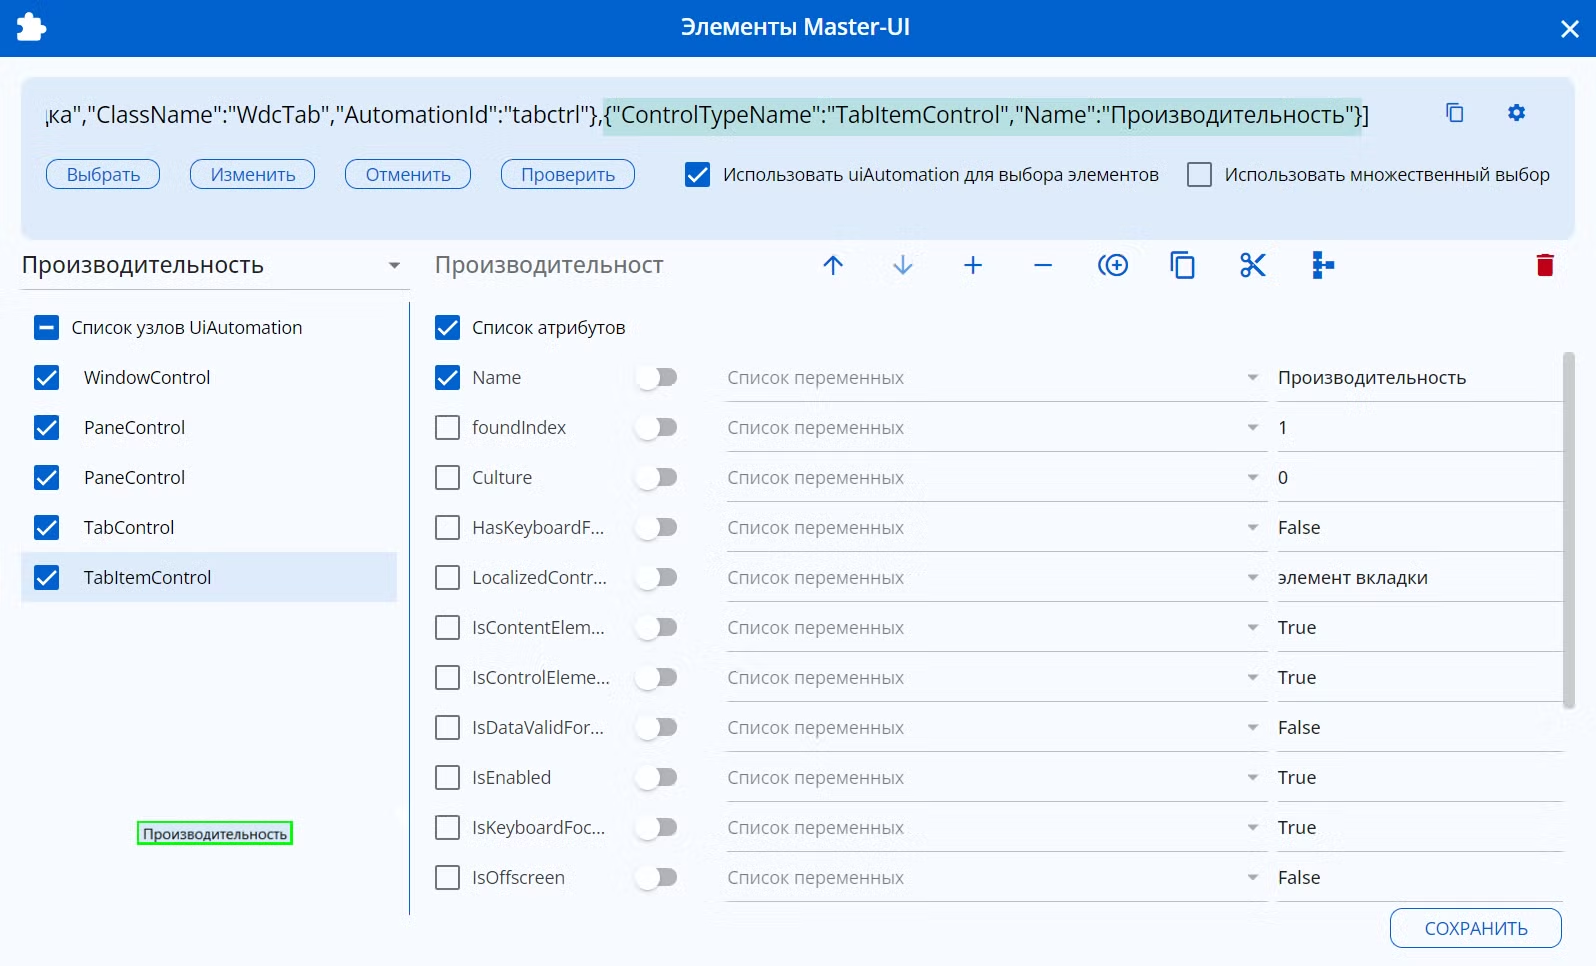Screen dimensions: 1596x966
Task: Click the Изменить button
Action: [253, 174]
